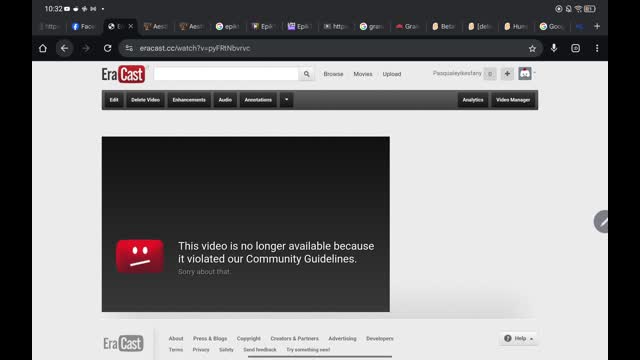Bookmark the page with the star icon
This screenshot has width=640, height=360.
(x=532, y=49)
